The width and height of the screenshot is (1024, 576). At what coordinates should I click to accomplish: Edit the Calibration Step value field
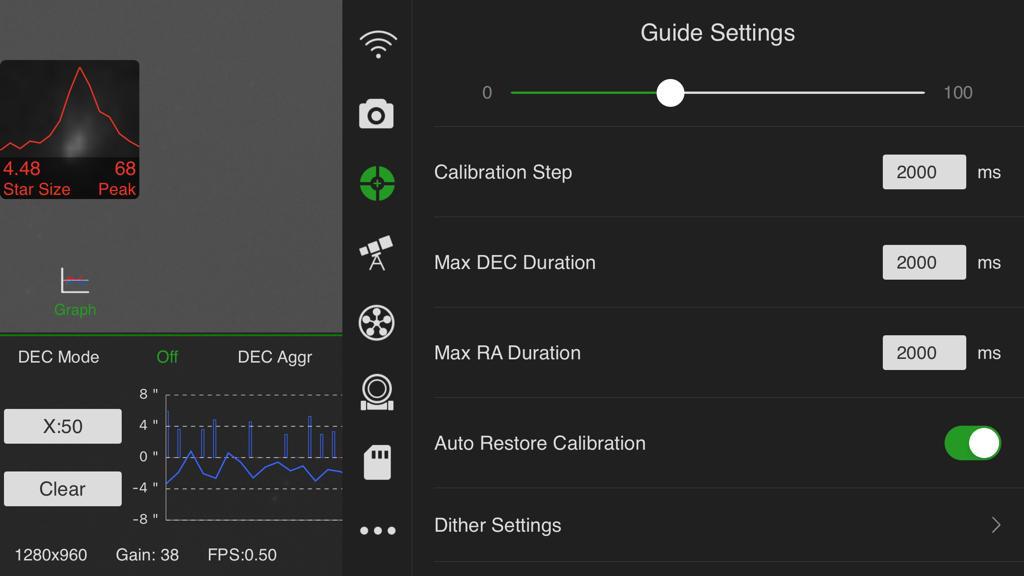[924, 172]
